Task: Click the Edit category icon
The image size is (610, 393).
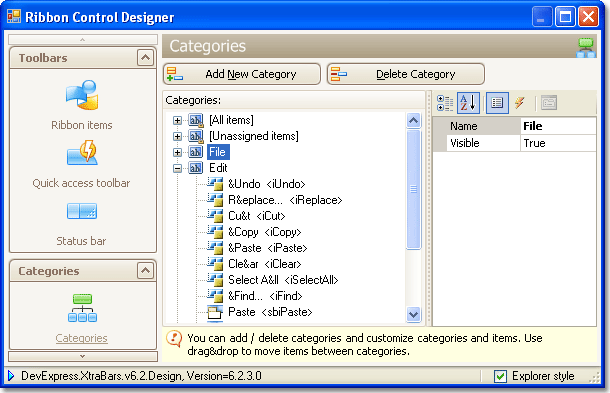Action: [196, 168]
